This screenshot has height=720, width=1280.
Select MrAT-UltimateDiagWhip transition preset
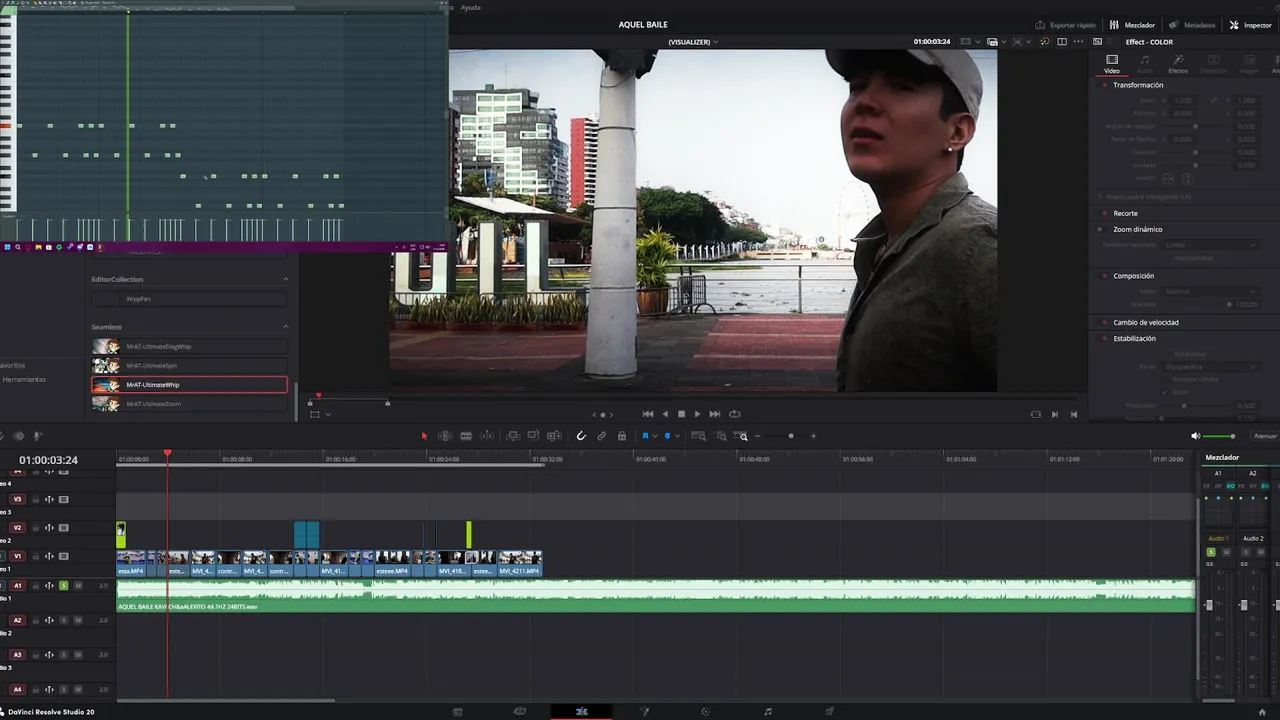(189, 346)
